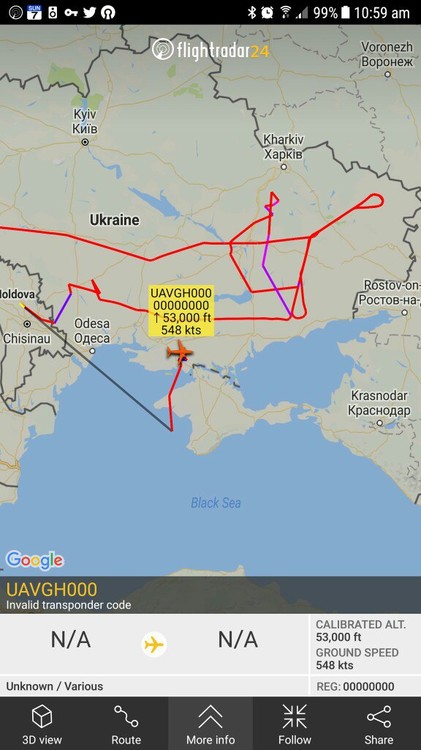This screenshot has width=421, height=750.
Task: Tap the Unknown / Various airline row
Action: tap(55, 686)
